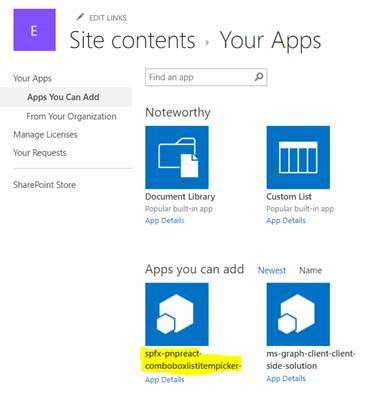Select the ms-graph-client app tile icon
This screenshot has height=394, width=368.
coord(298,314)
